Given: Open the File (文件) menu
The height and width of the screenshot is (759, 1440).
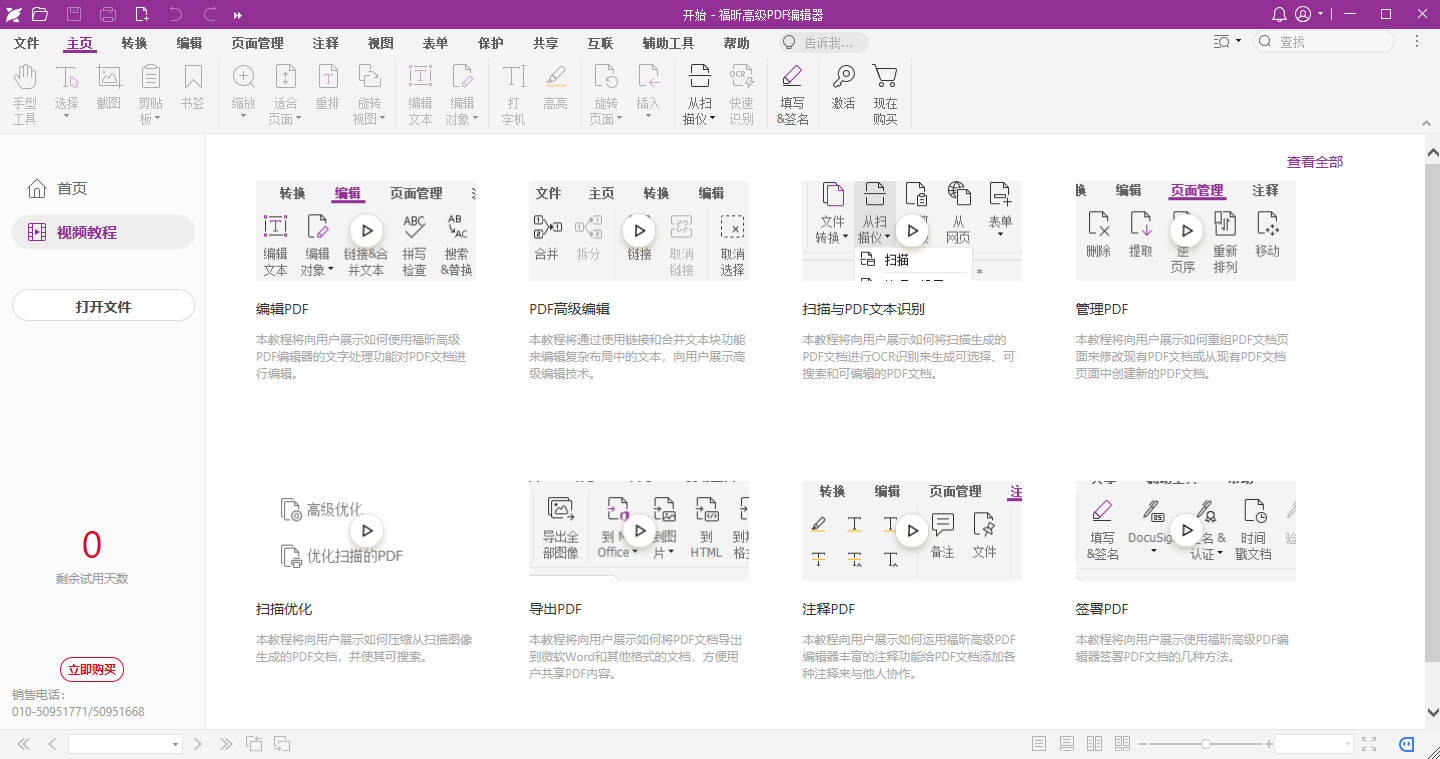Looking at the screenshot, I should click(27, 43).
